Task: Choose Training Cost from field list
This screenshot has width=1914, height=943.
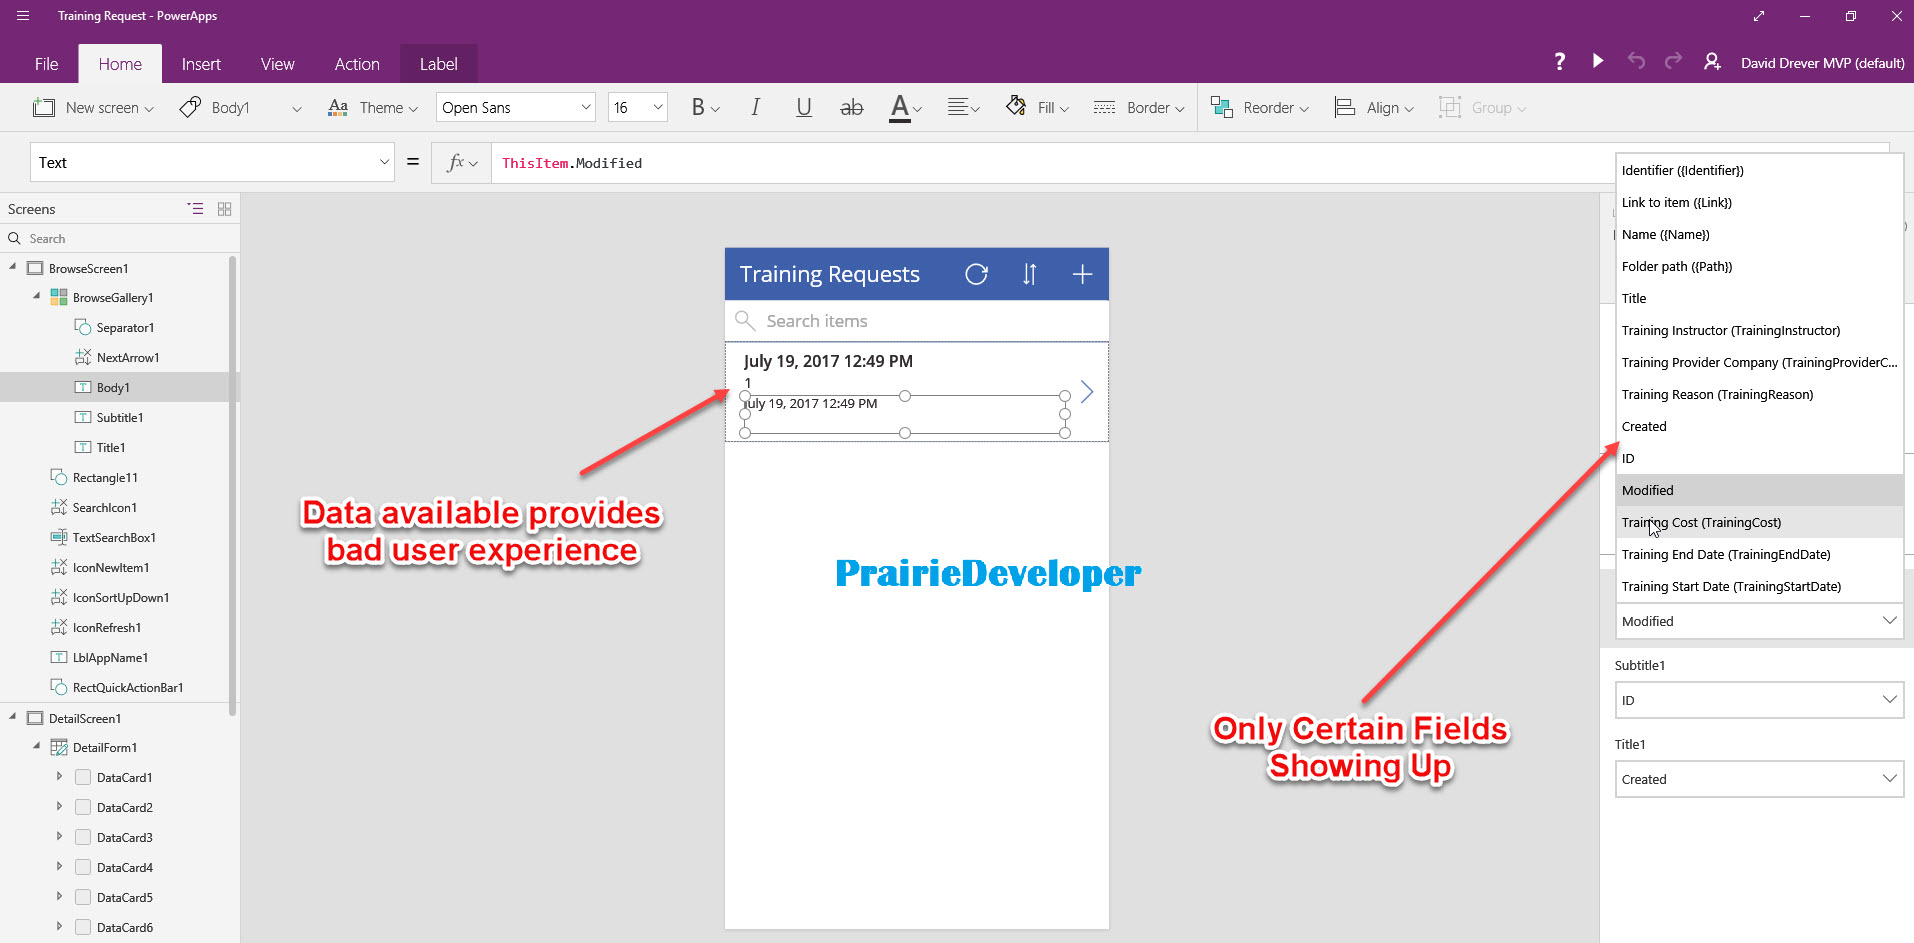Action: point(1759,522)
